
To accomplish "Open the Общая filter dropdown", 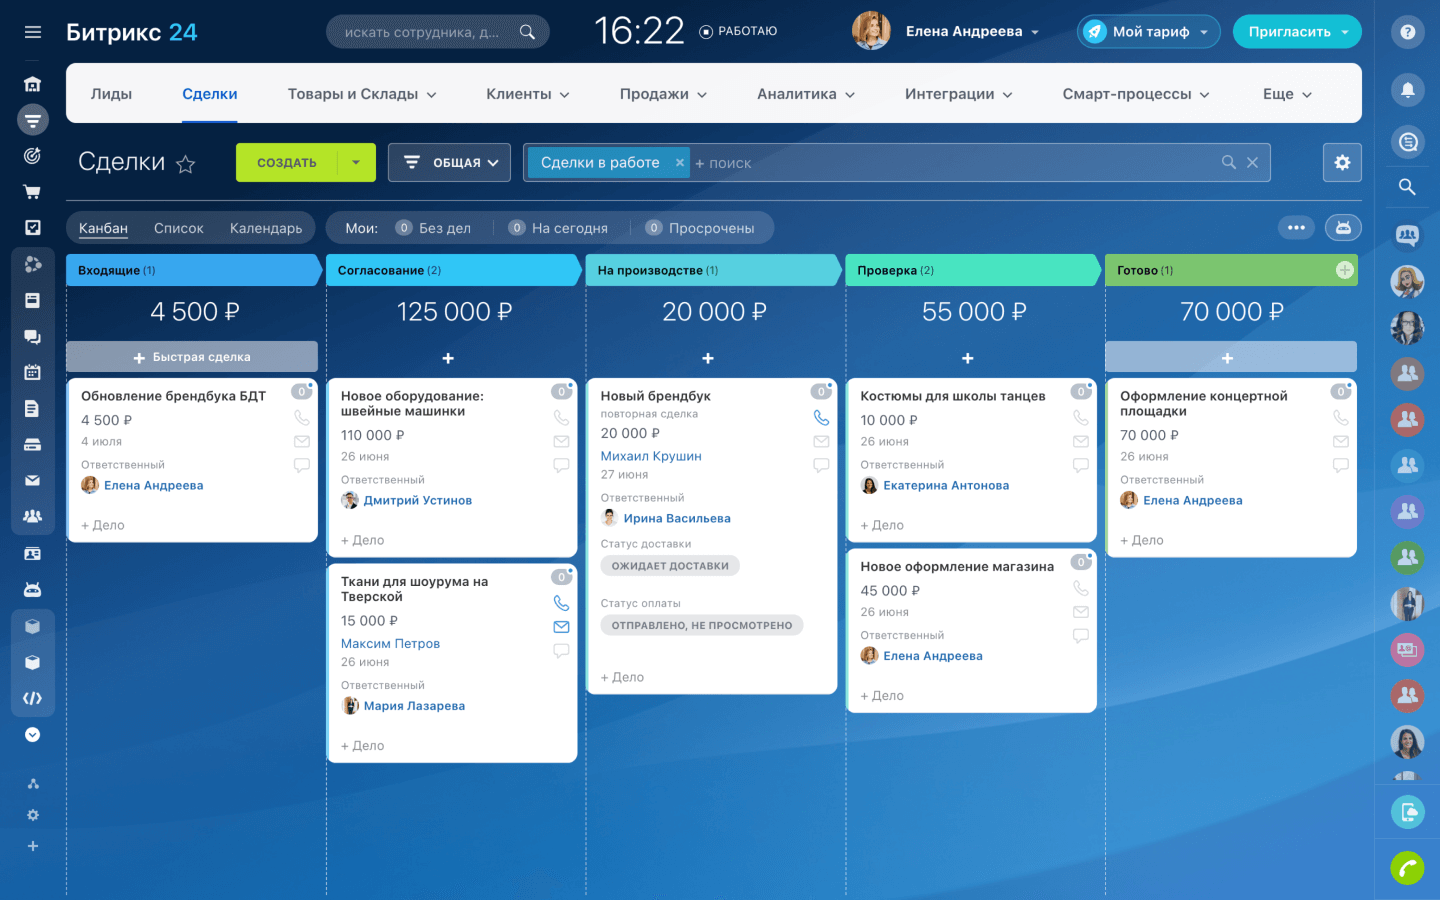I will coord(449,161).
